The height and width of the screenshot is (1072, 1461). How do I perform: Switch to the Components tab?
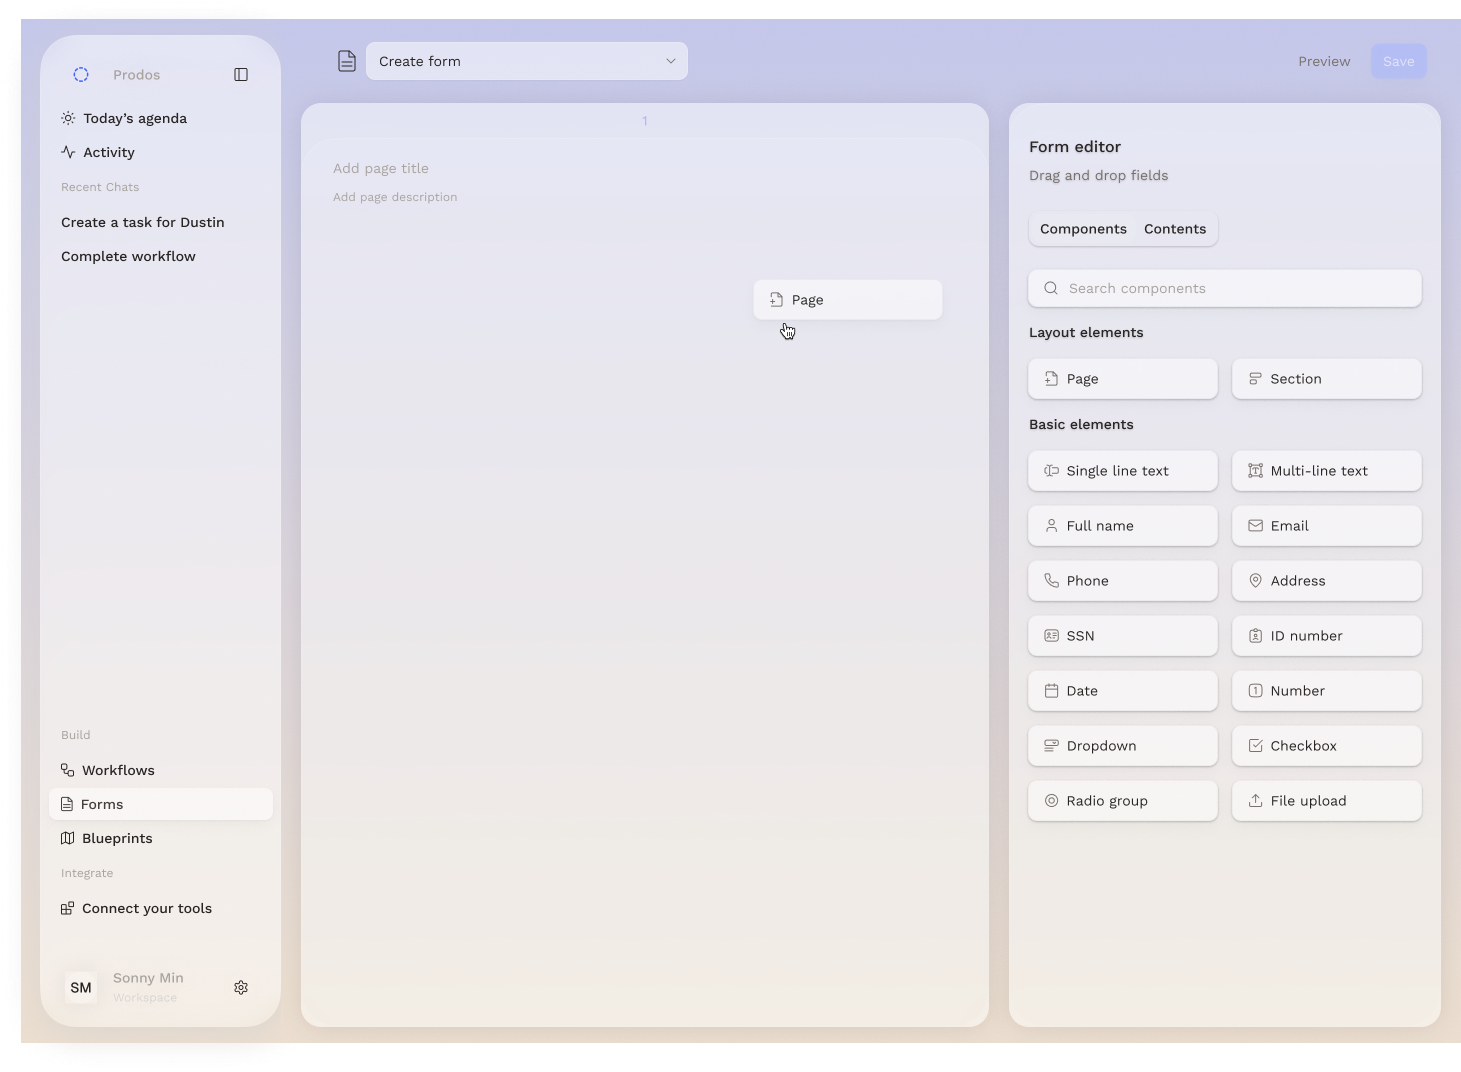coord(1083,229)
